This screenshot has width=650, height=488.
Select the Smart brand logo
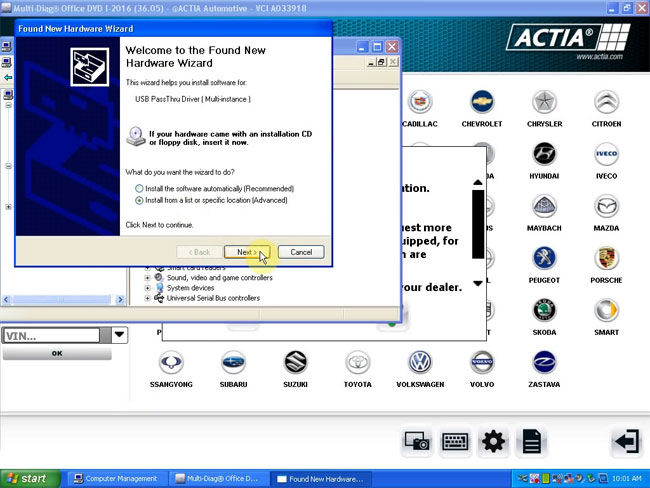[606, 310]
